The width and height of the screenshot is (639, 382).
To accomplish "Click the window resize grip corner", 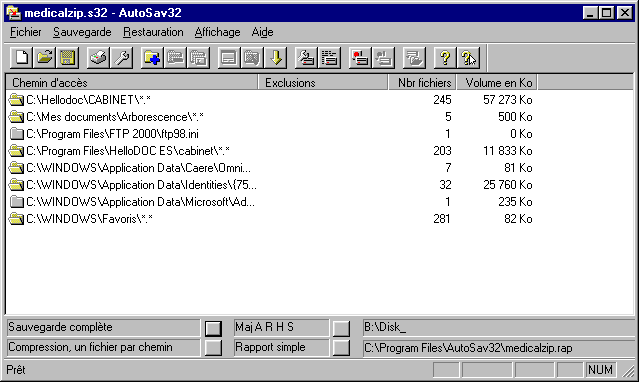I will click(628, 371).
